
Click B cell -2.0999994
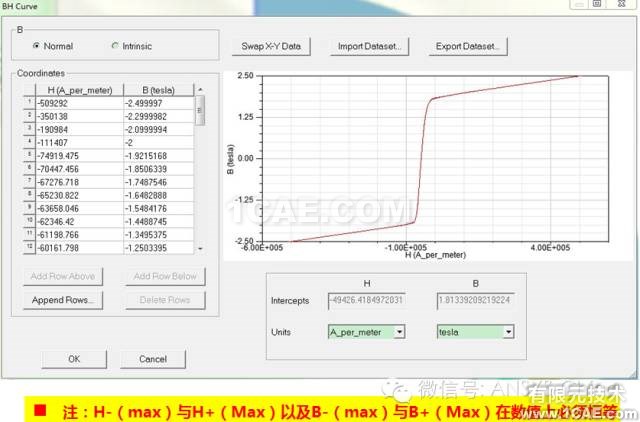tap(158, 129)
